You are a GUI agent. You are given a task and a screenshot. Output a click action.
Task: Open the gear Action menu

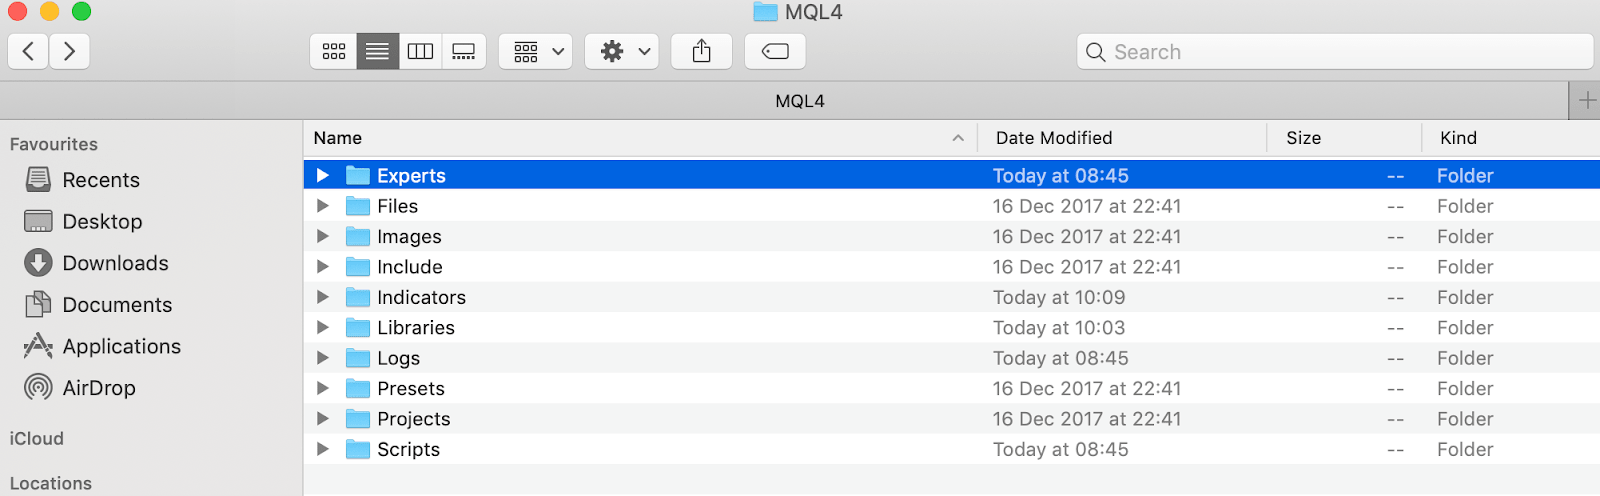622,51
